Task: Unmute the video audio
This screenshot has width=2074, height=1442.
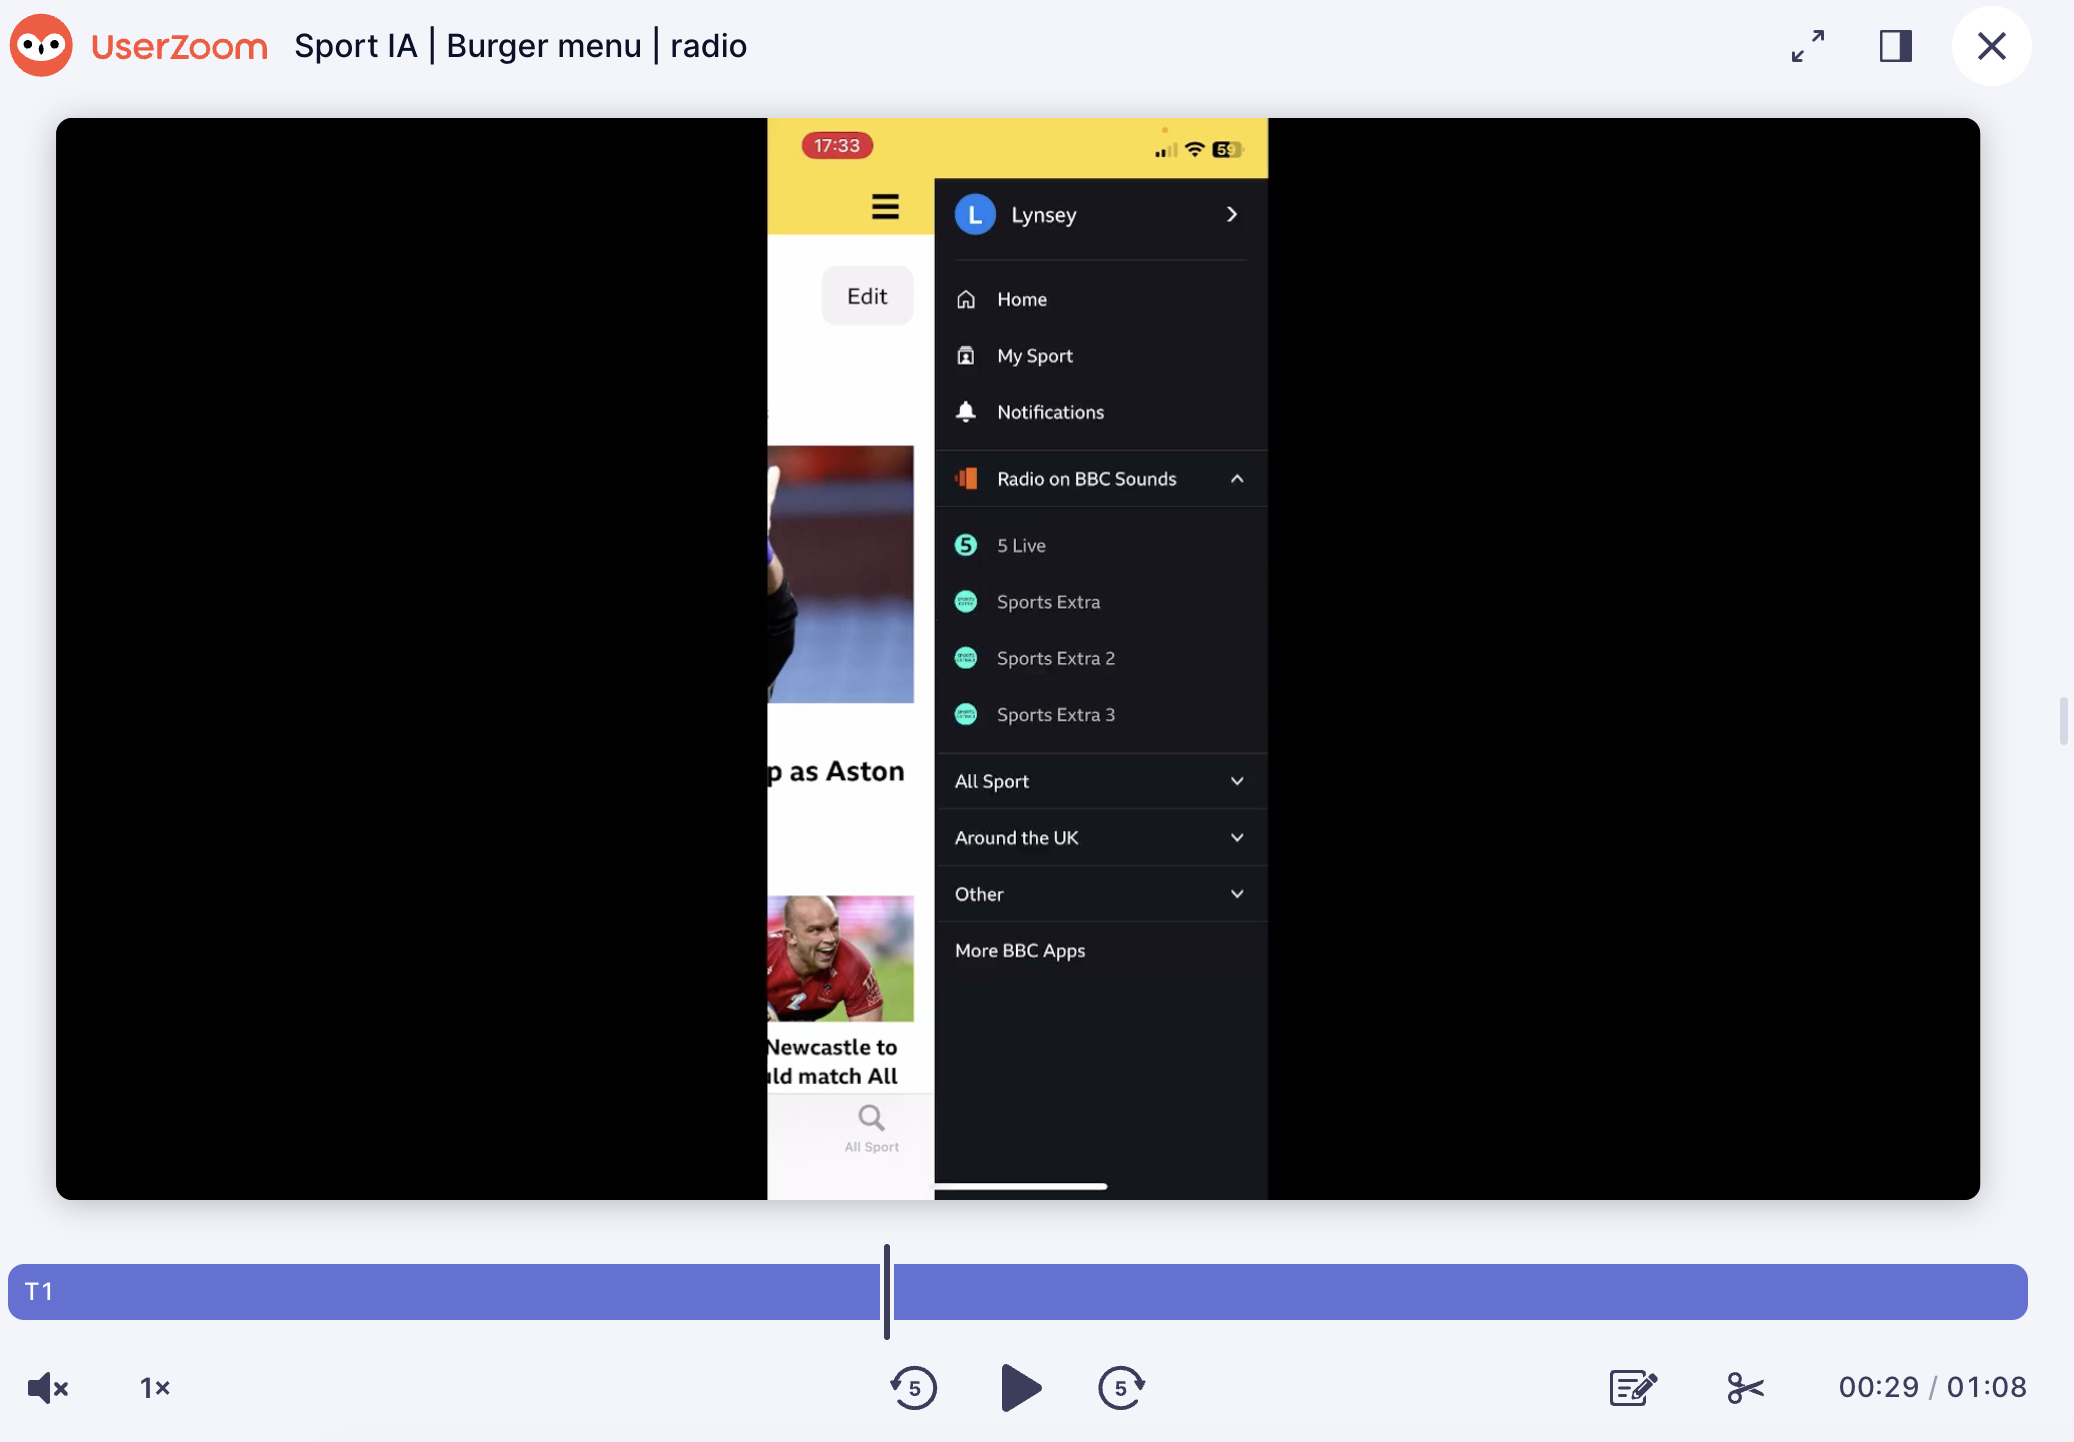Action: tap(47, 1387)
